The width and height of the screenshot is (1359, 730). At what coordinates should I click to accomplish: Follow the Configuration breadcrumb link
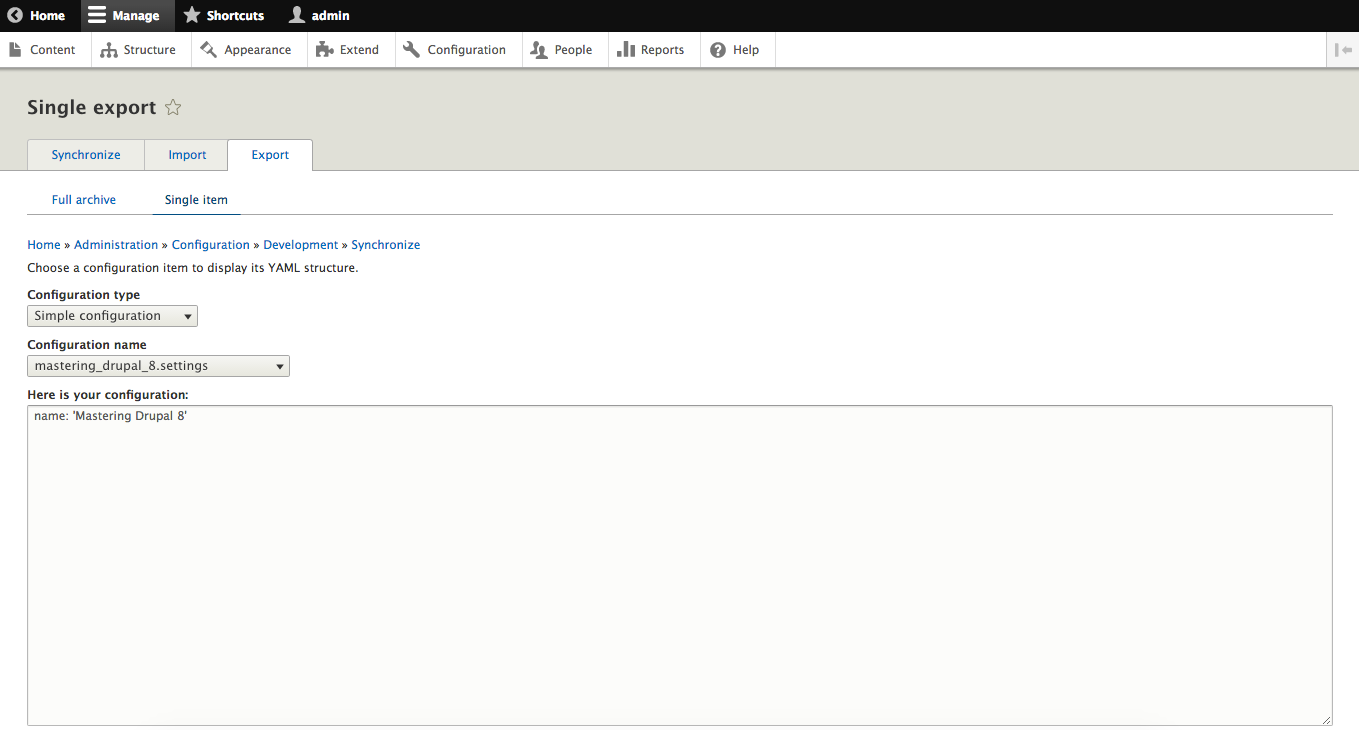(211, 245)
